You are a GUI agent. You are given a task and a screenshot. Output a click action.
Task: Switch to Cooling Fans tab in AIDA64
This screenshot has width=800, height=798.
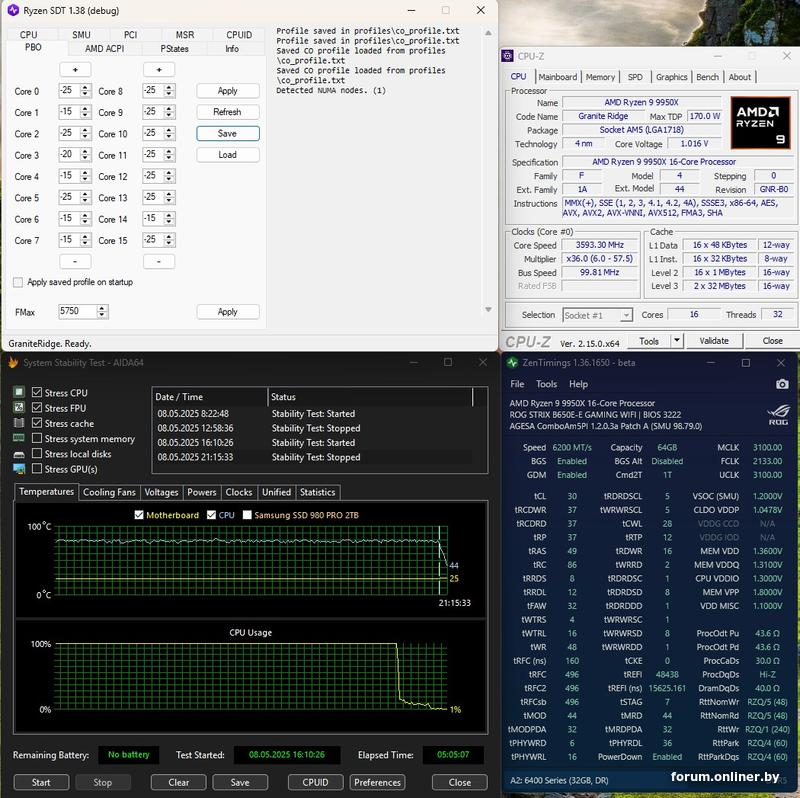109,492
